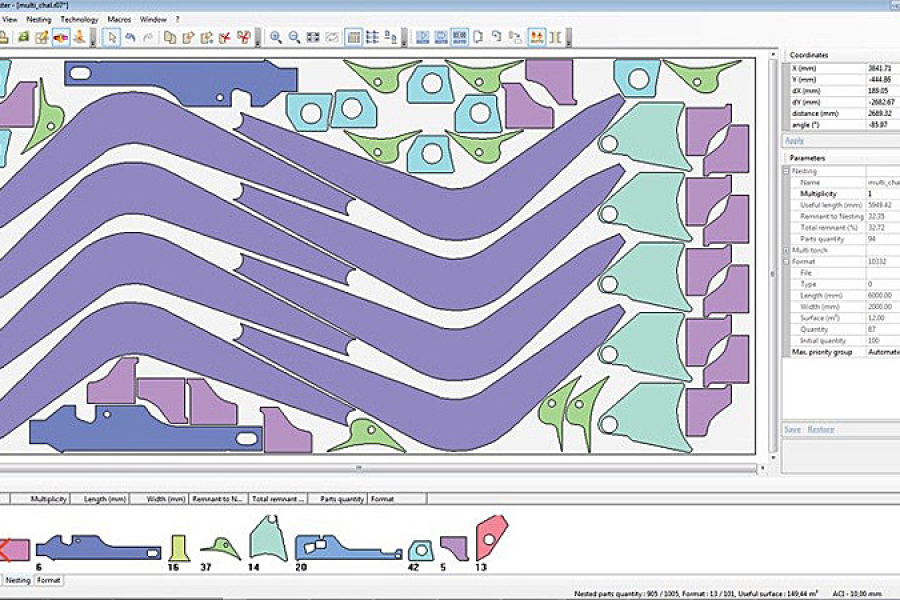Click the Multiplicity column header
The width and height of the screenshot is (900, 600).
click(41, 499)
